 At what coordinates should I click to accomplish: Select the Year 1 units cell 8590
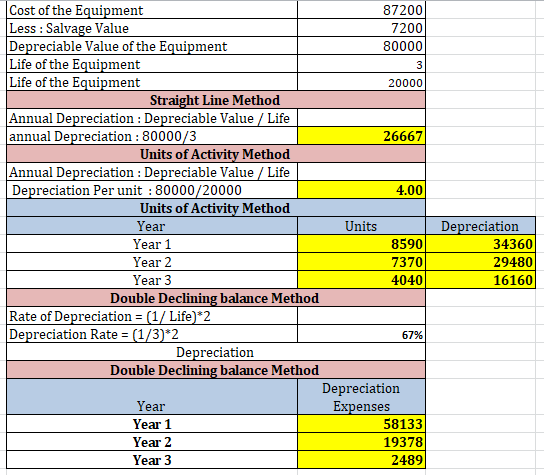(x=361, y=244)
